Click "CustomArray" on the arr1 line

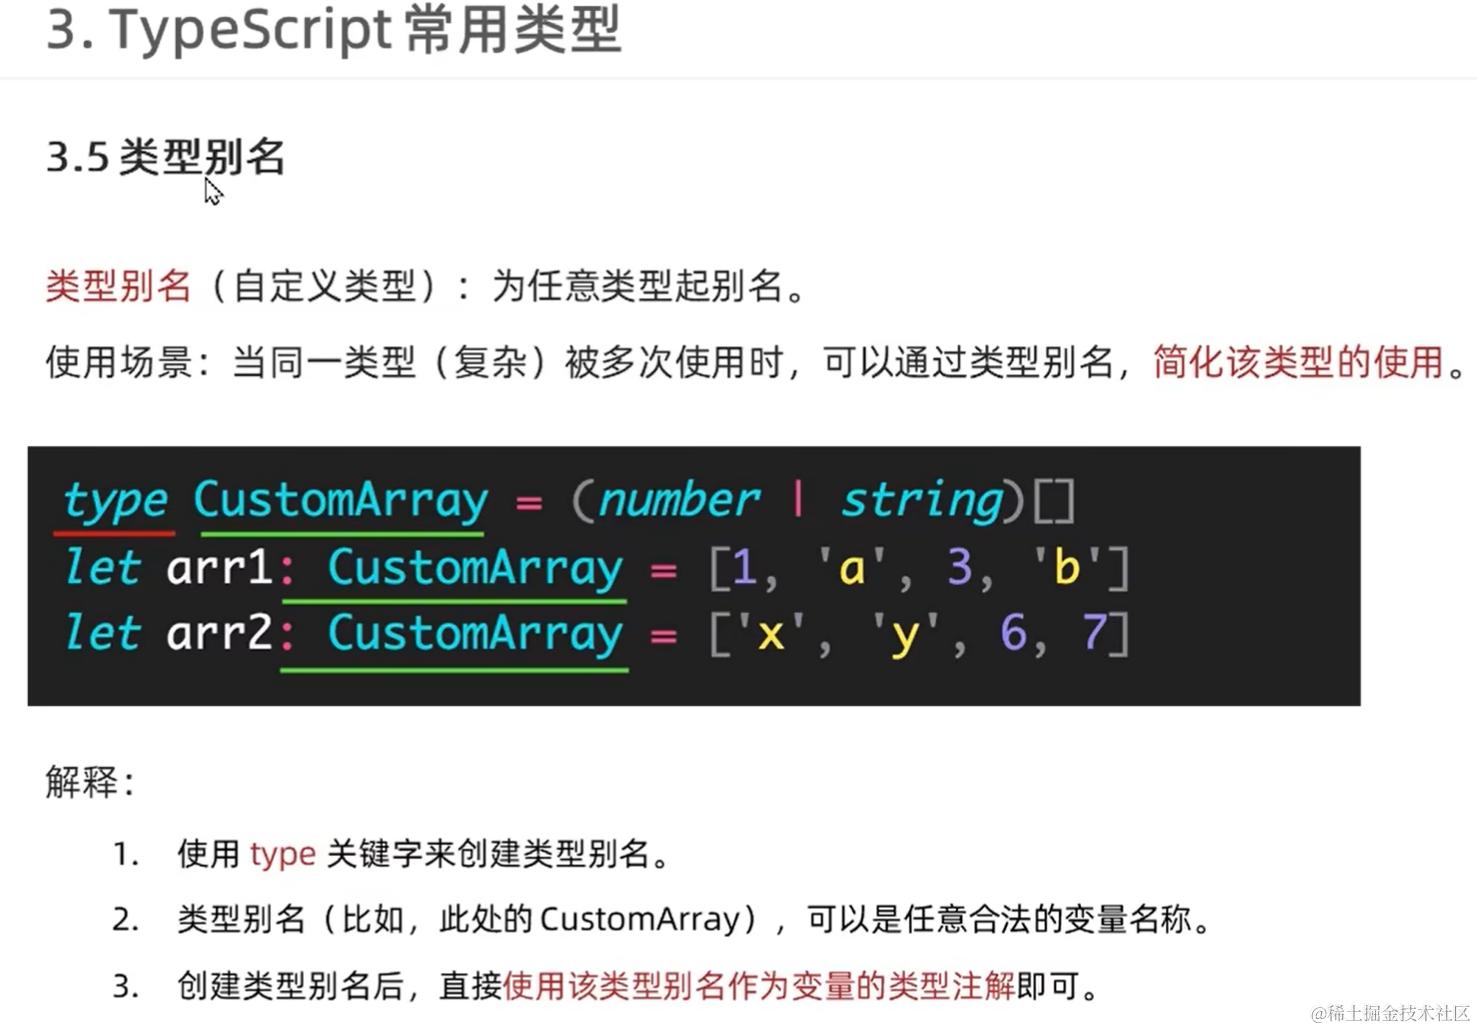click(475, 568)
